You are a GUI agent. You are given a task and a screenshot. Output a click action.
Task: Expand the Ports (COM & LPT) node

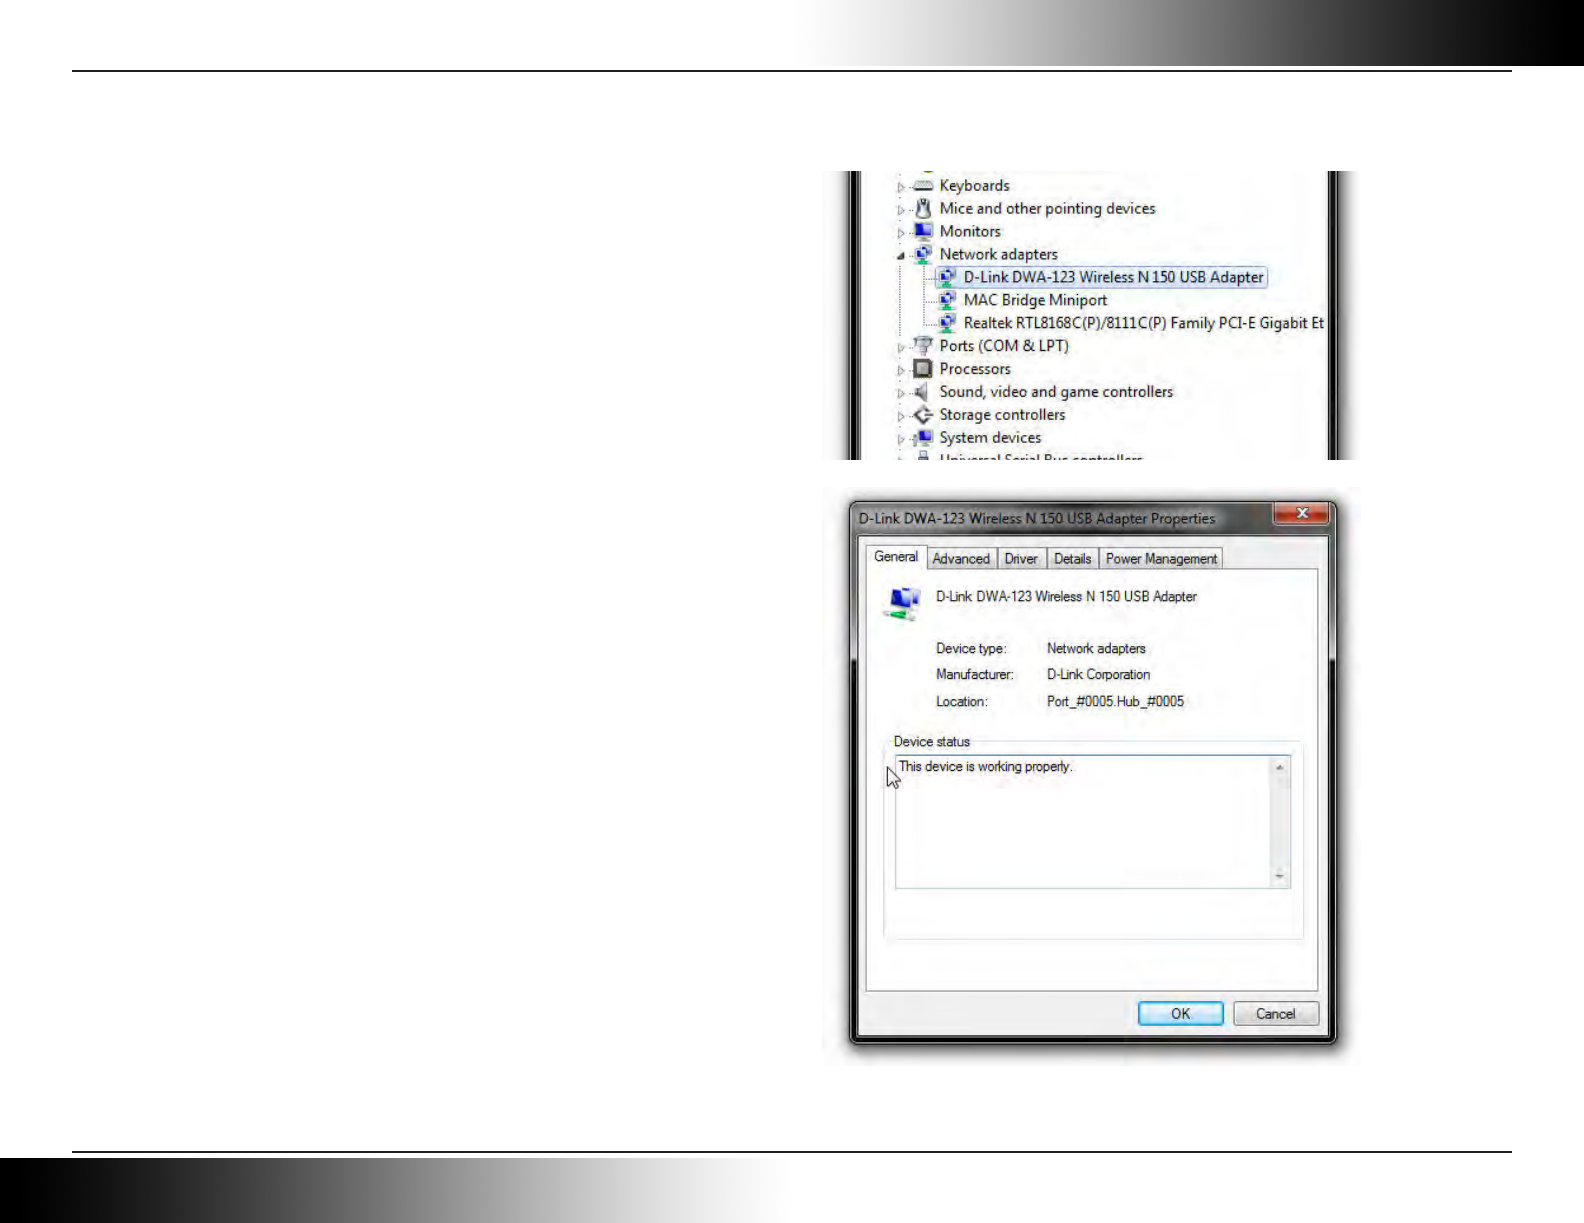[901, 348]
